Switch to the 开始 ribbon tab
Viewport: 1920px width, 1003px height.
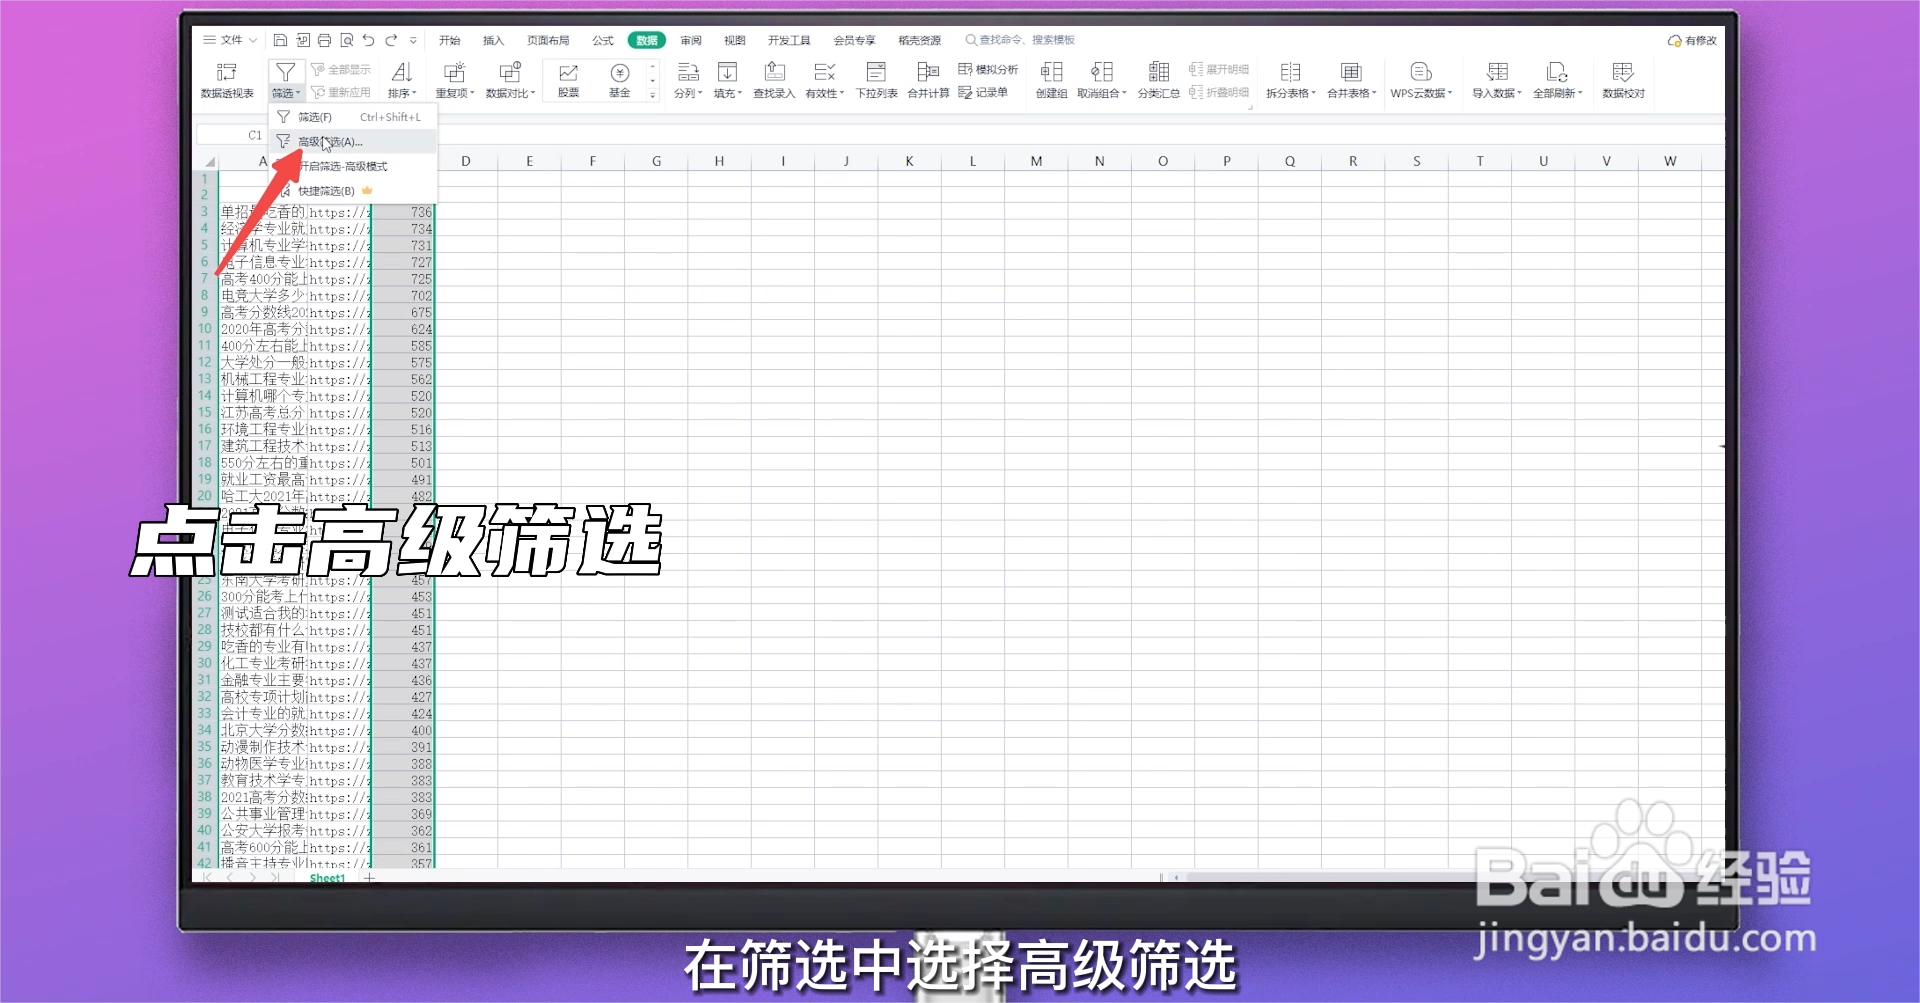click(x=450, y=41)
